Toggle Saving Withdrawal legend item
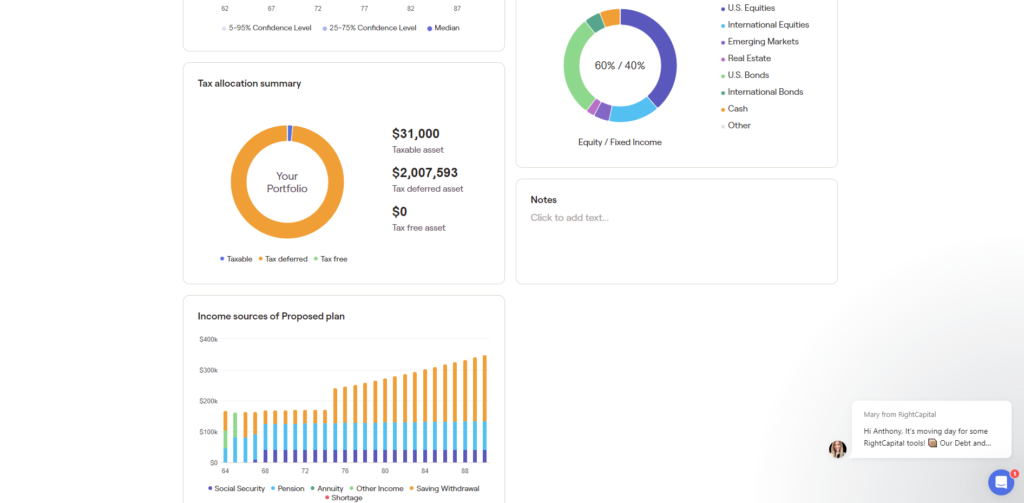The image size is (1024, 503). [443, 488]
